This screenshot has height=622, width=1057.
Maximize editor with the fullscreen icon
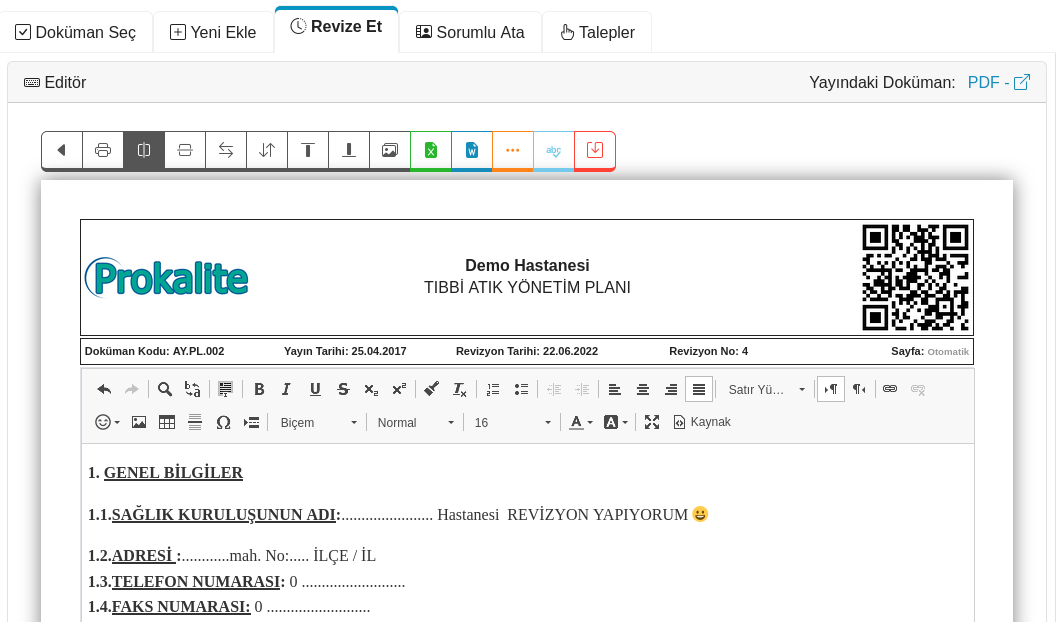pos(652,423)
